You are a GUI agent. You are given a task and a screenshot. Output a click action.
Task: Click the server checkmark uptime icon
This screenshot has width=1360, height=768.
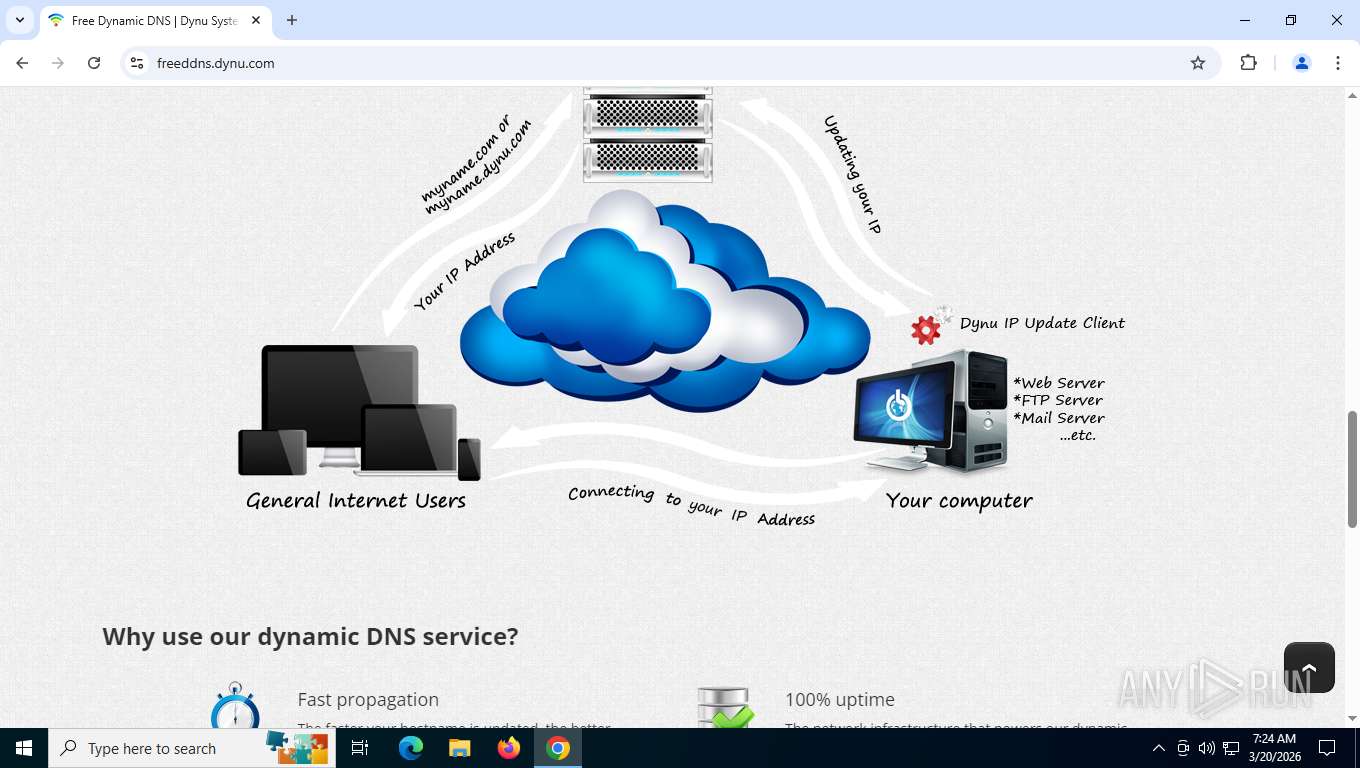point(725,707)
